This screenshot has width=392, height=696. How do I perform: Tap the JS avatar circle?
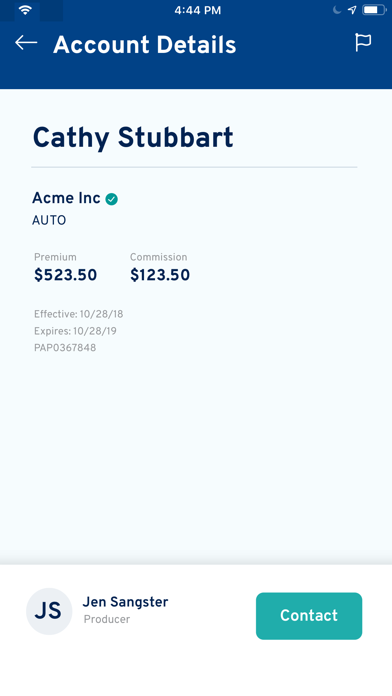point(49,611)
